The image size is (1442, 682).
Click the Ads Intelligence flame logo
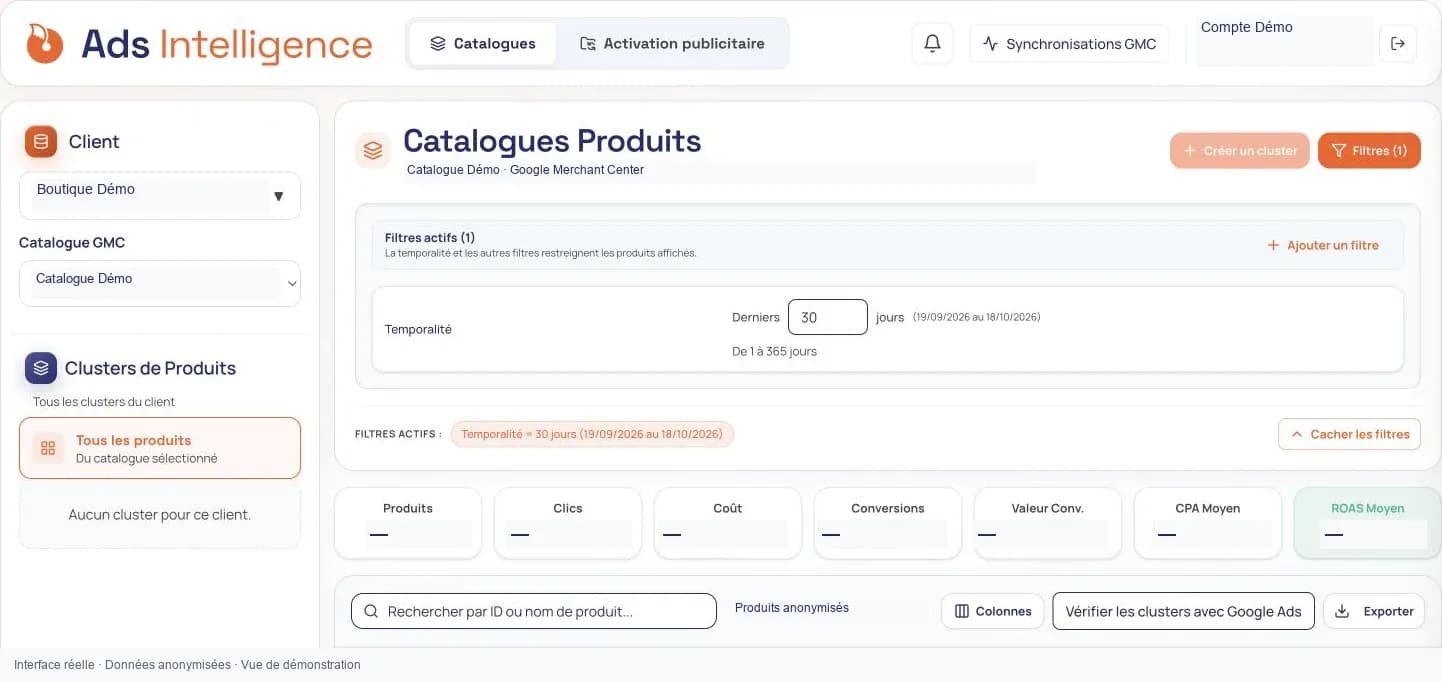click(x=45, y=43)
